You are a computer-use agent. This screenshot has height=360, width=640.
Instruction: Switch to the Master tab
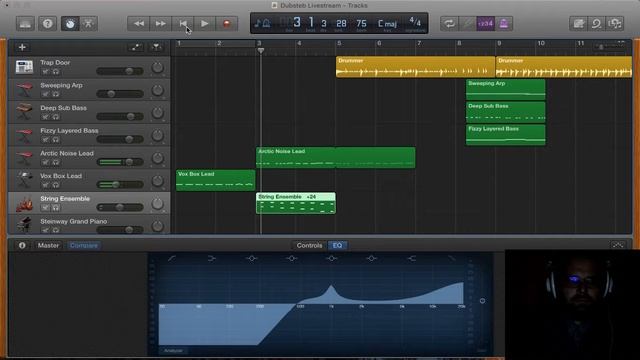(x=48, y=245)
